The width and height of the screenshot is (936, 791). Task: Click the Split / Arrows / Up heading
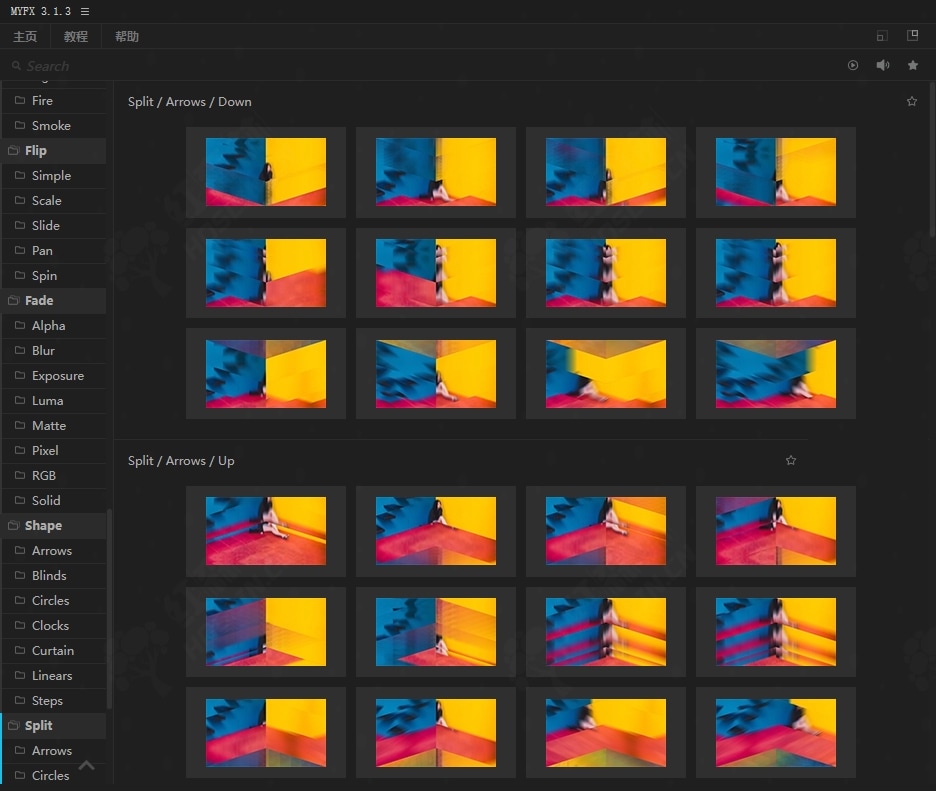[181, 461]
